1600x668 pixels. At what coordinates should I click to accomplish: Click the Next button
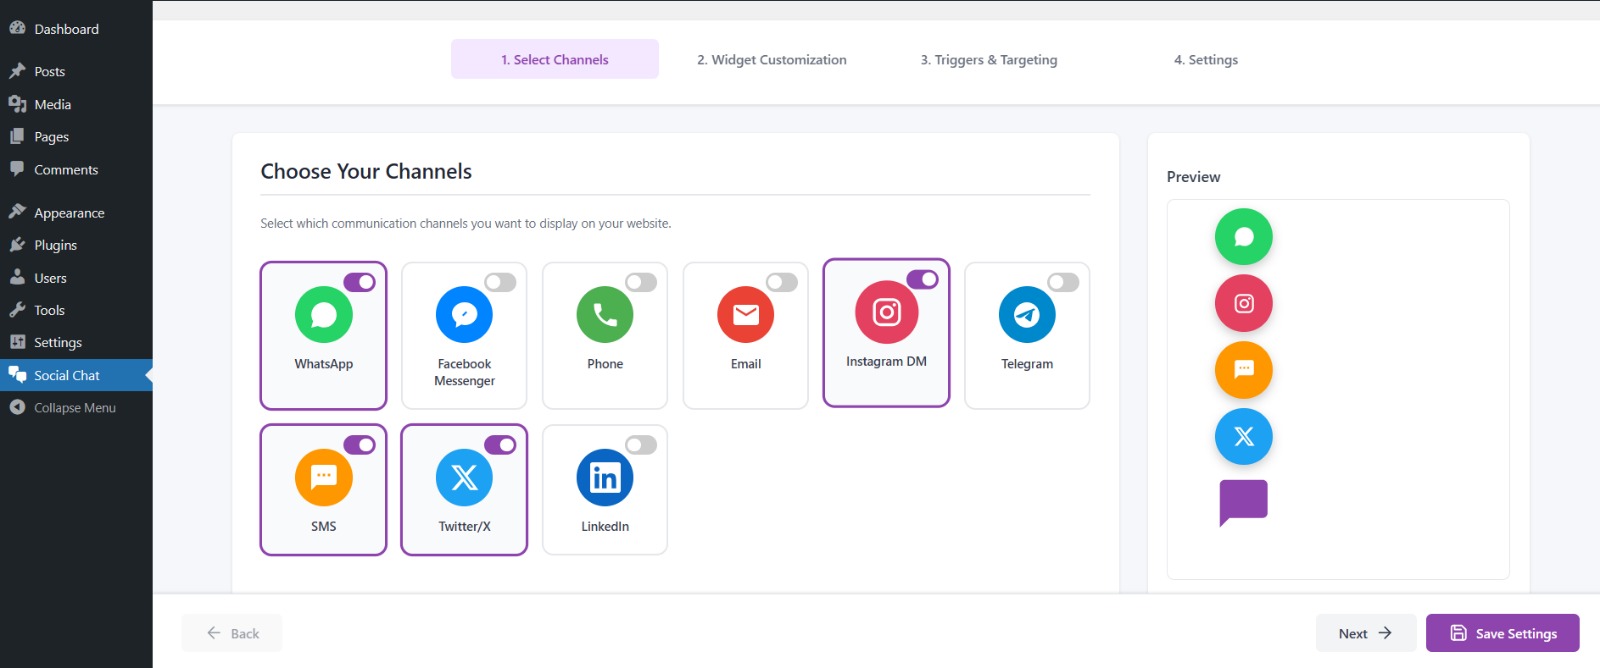click(1365, 633)
